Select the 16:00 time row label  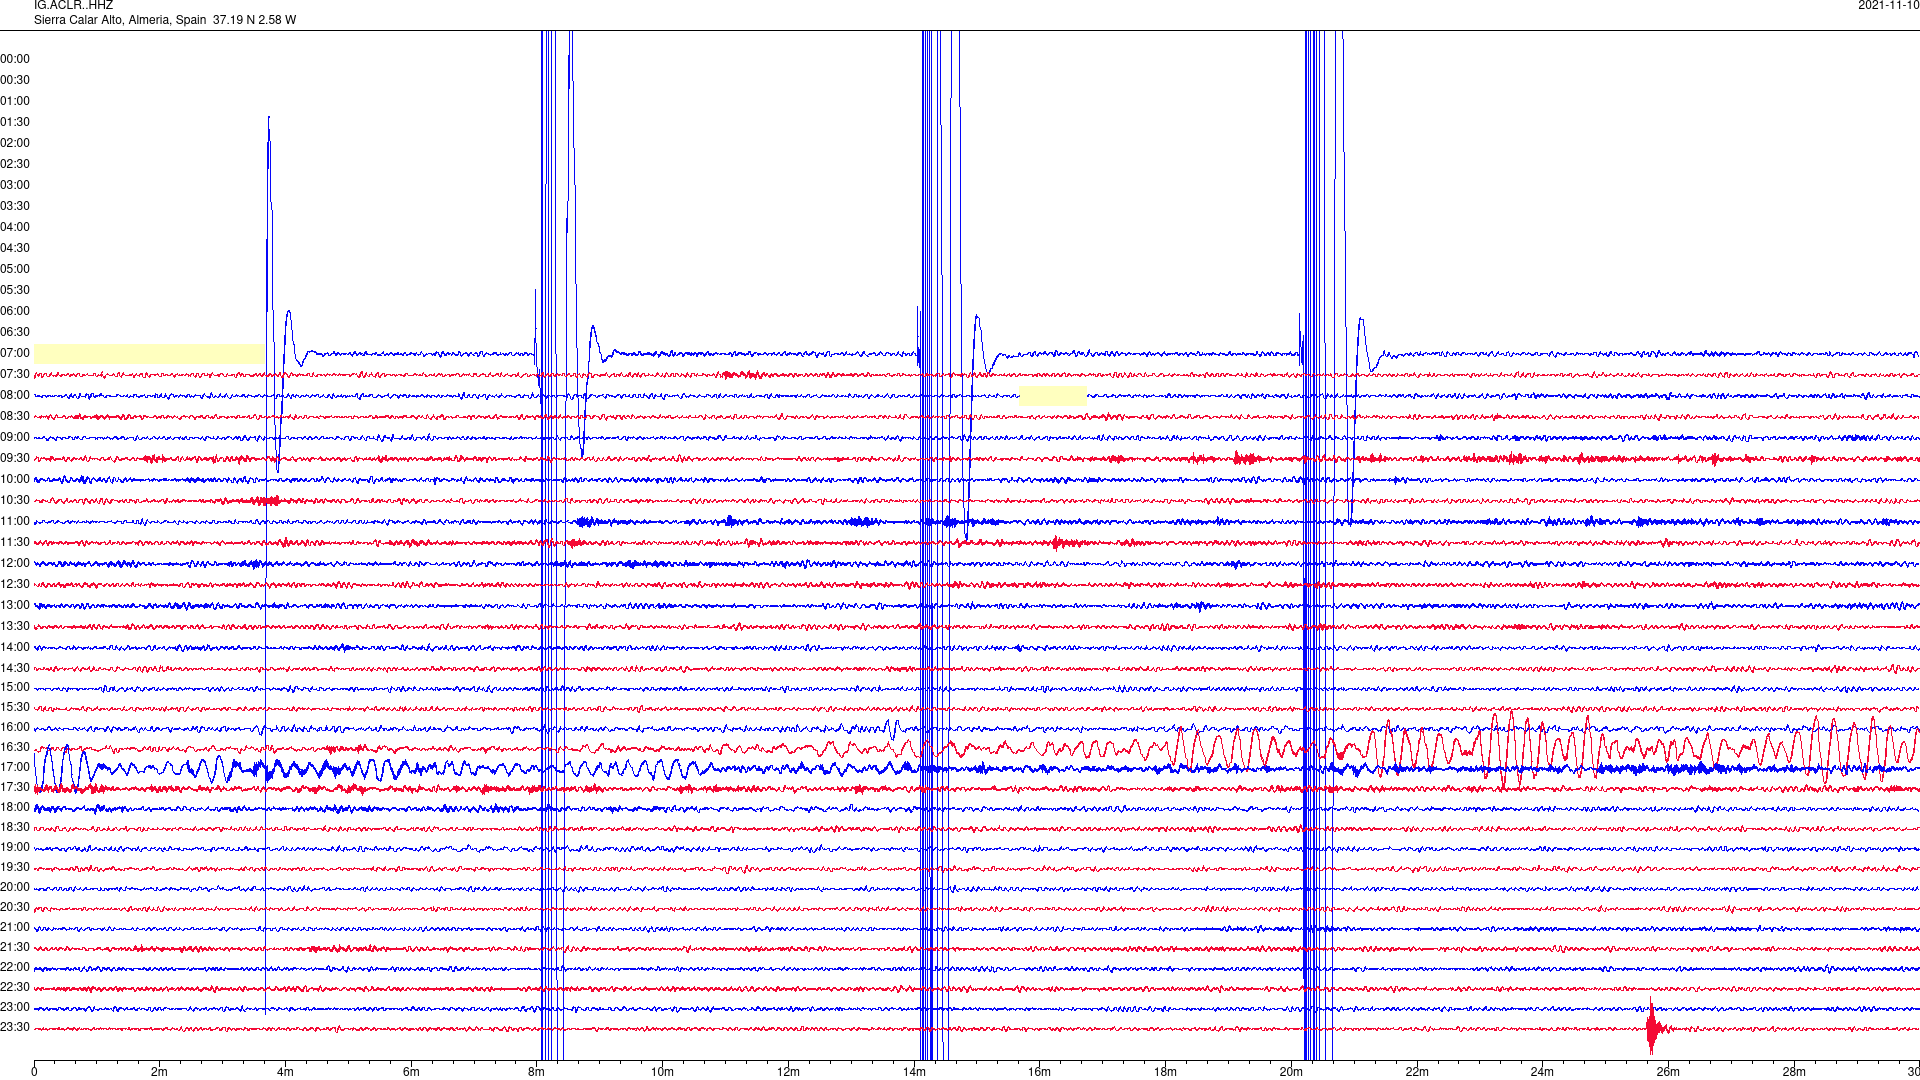tap(15, 727)
